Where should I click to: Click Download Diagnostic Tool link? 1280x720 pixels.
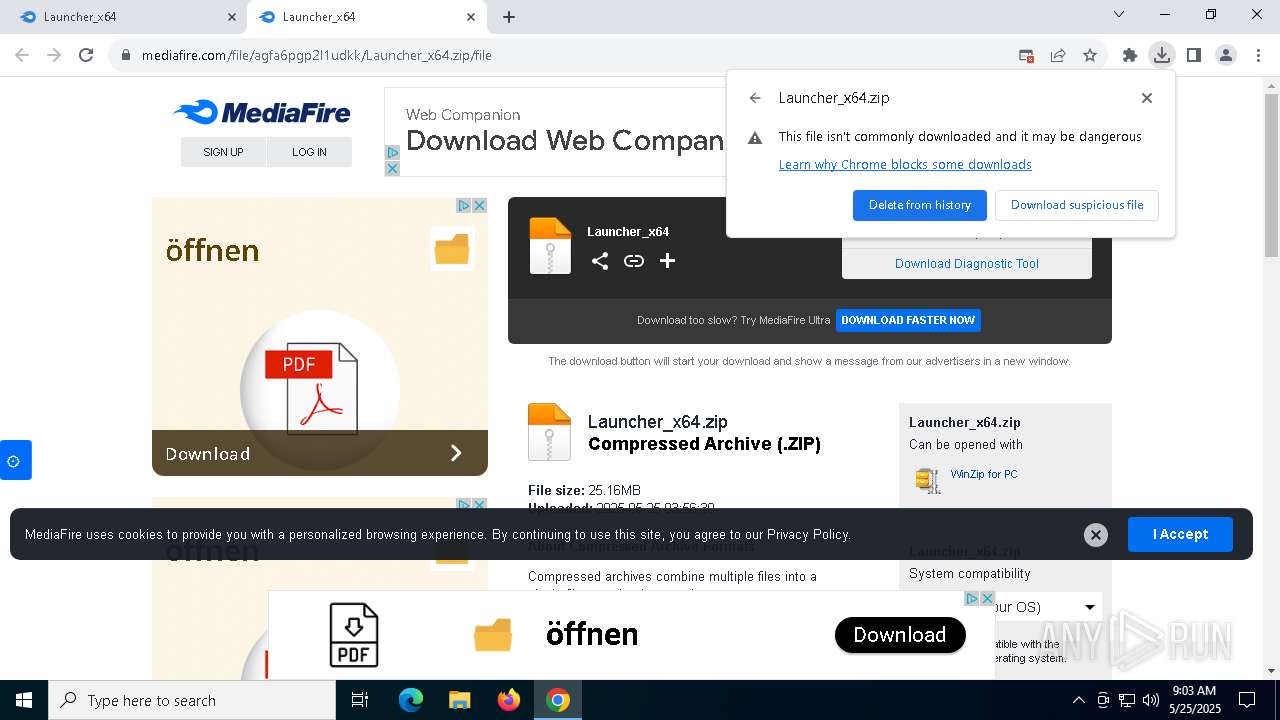coord(967,264)
